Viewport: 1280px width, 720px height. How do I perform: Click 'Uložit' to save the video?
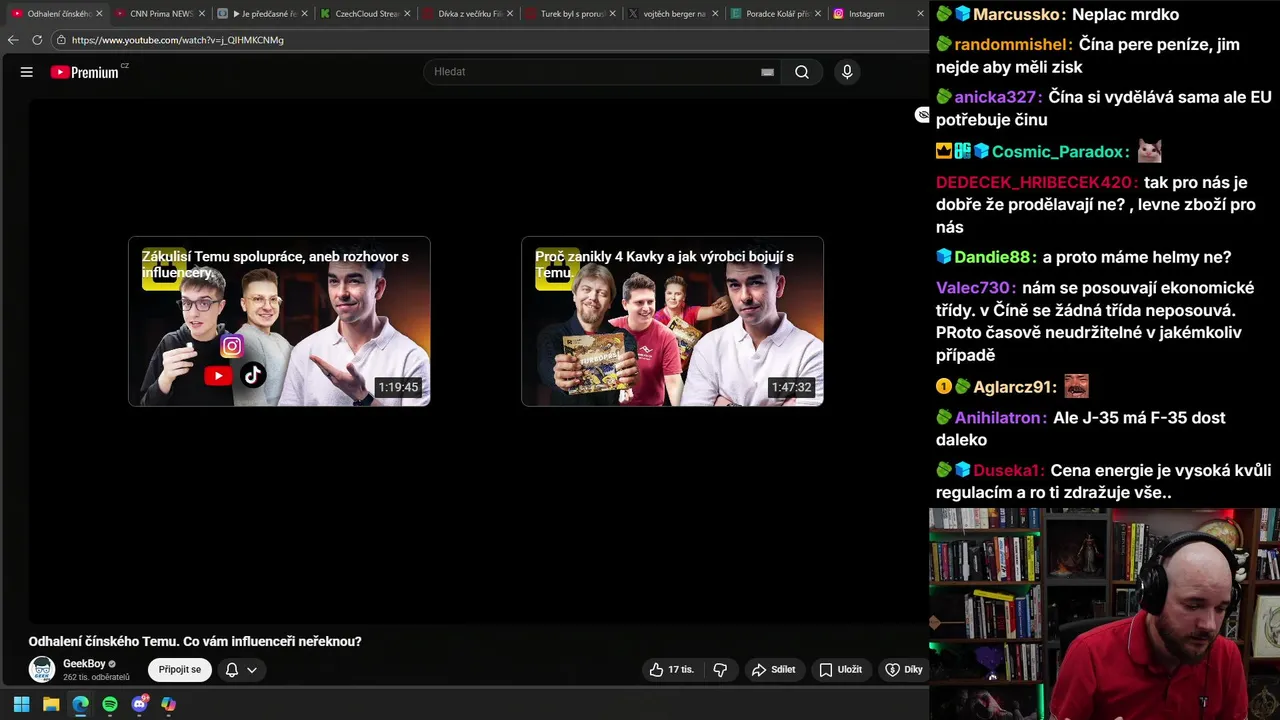tap(840, 670)
